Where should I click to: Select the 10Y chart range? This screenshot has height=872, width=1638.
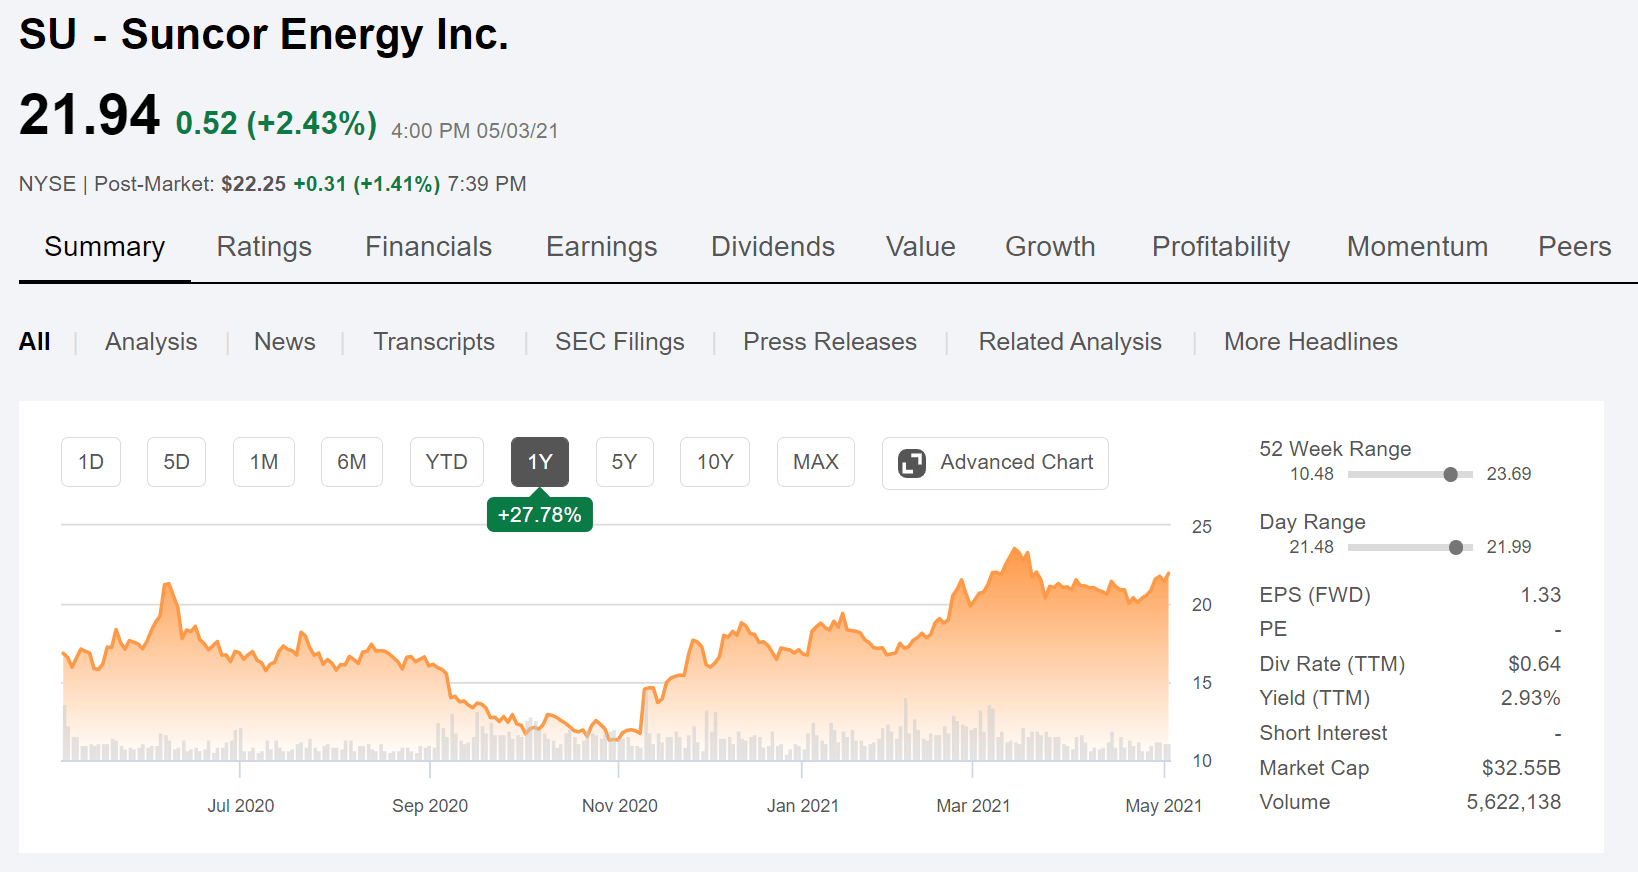click(x=714, y=462)
